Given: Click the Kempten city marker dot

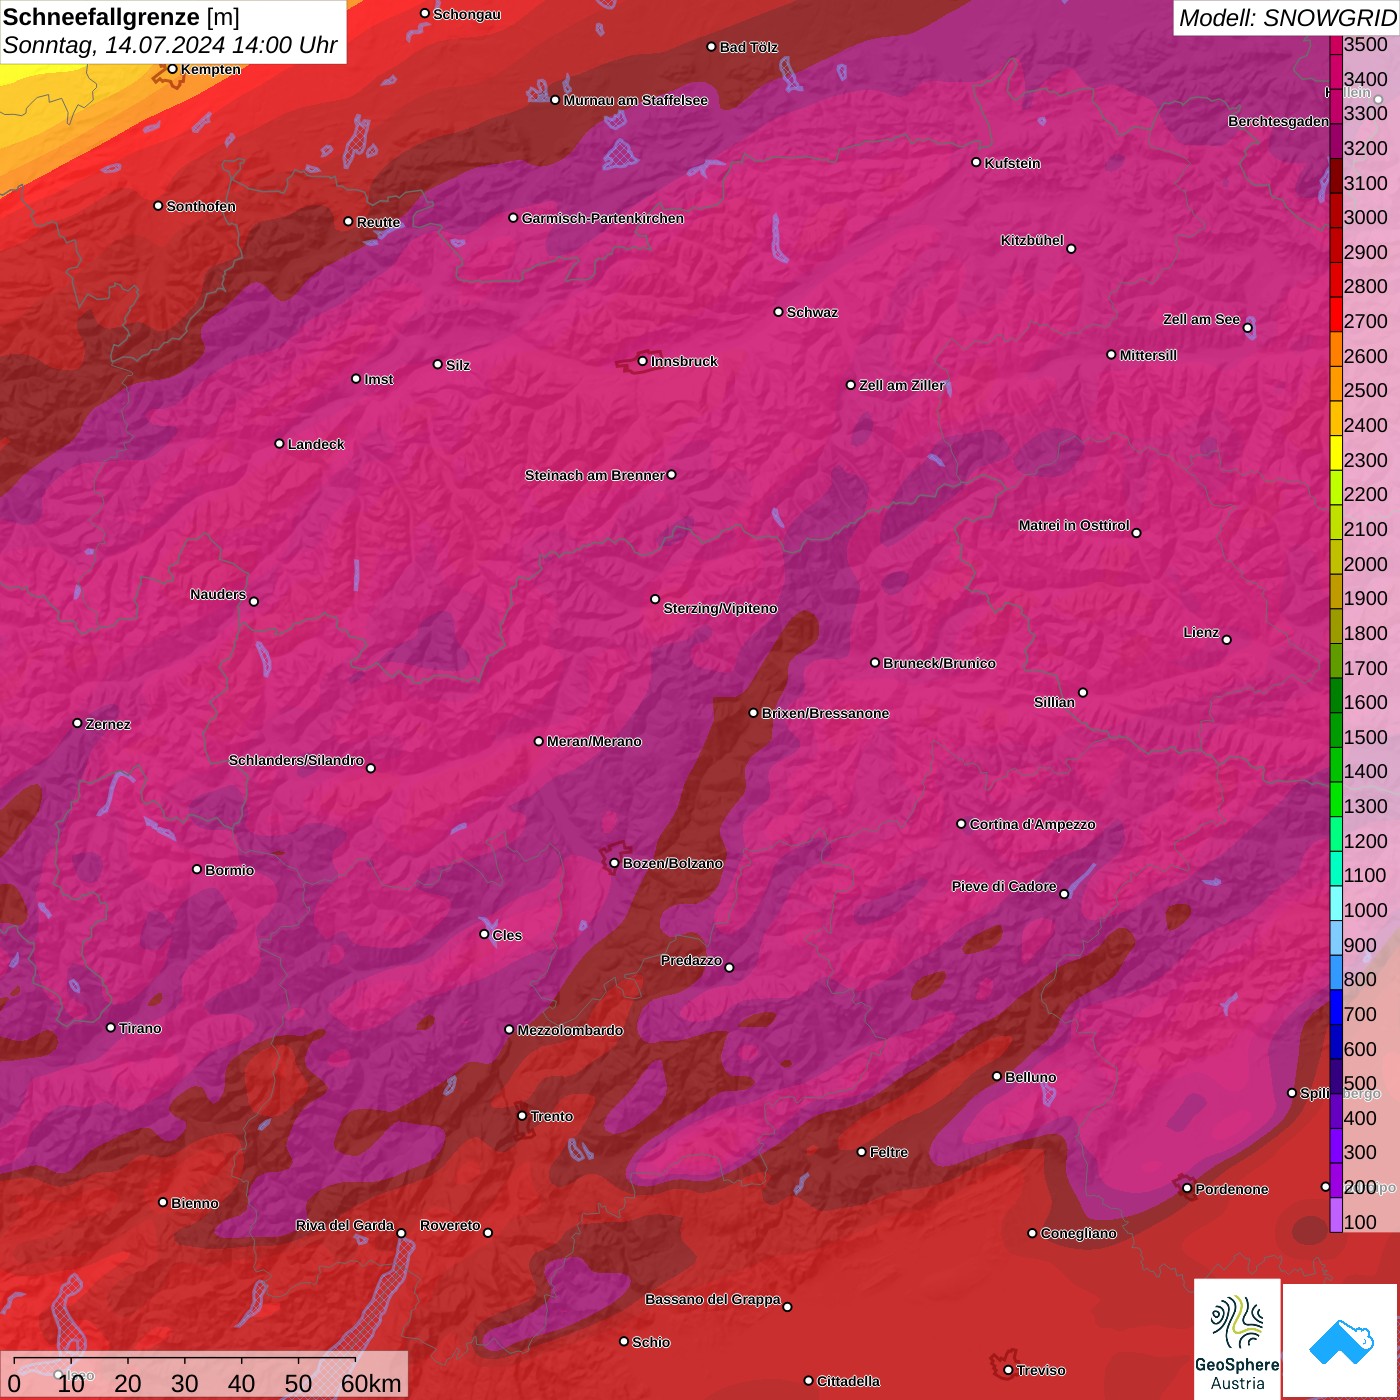Looking at the screenshot, I should (172, 69).
